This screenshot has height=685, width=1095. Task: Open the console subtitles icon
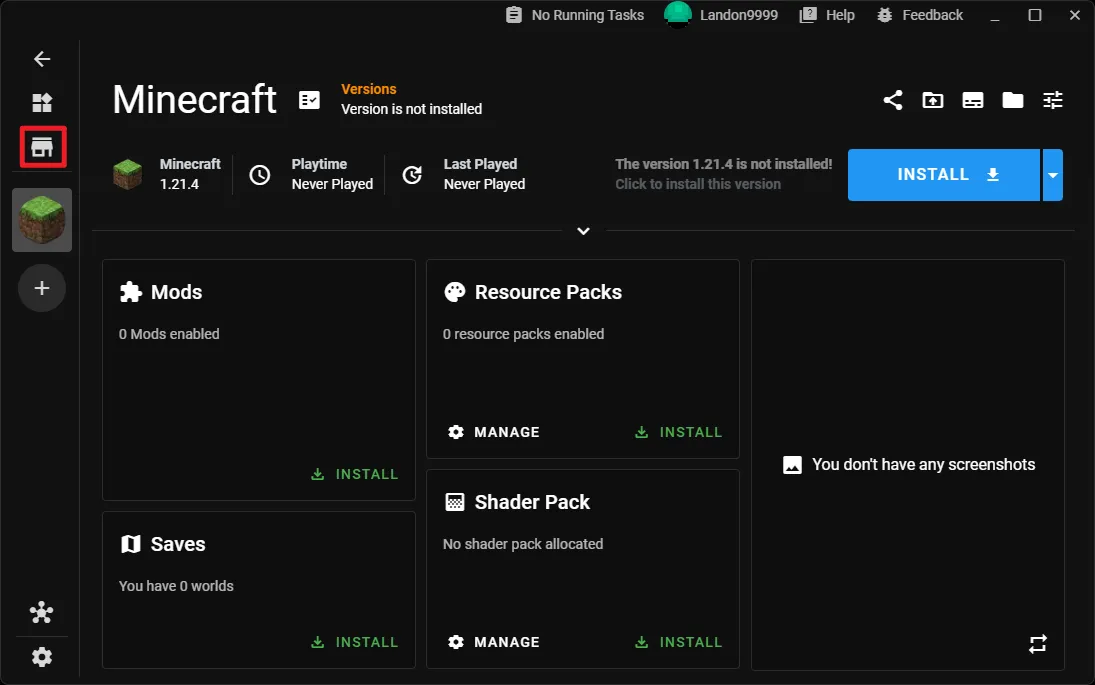click(973, 101)
